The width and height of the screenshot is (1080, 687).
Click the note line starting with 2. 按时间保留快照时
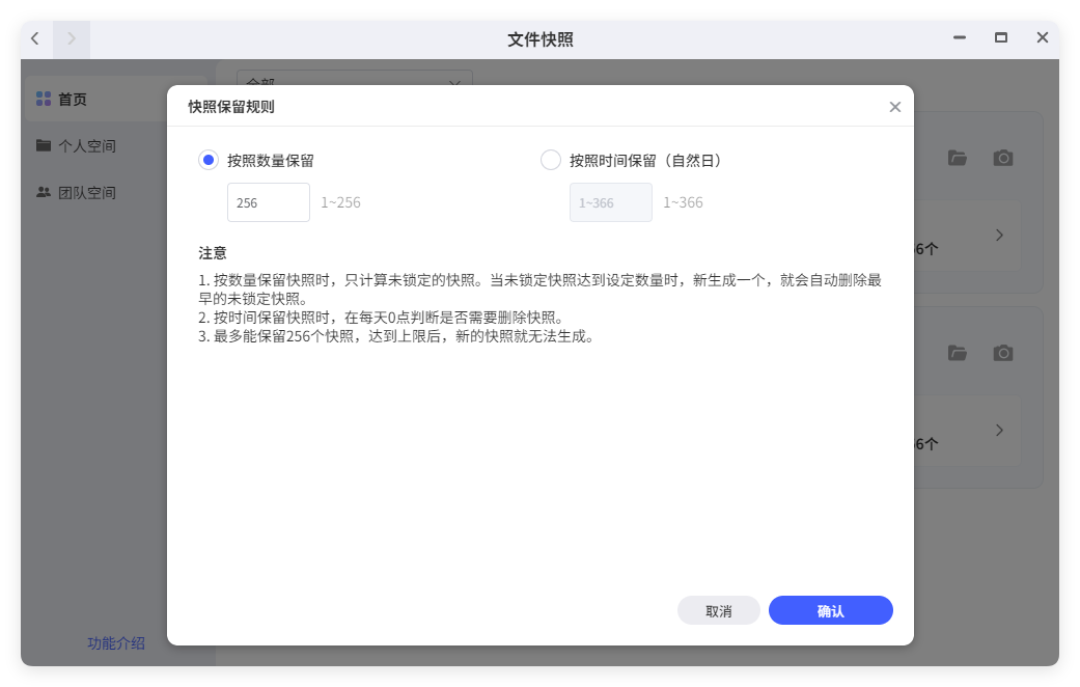382,318
